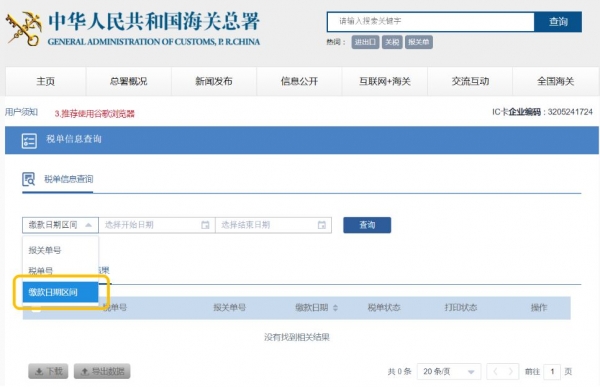Click hot word tag 进出口
Image resolution: width=600 pixels, height=387 pixels.
365,42
